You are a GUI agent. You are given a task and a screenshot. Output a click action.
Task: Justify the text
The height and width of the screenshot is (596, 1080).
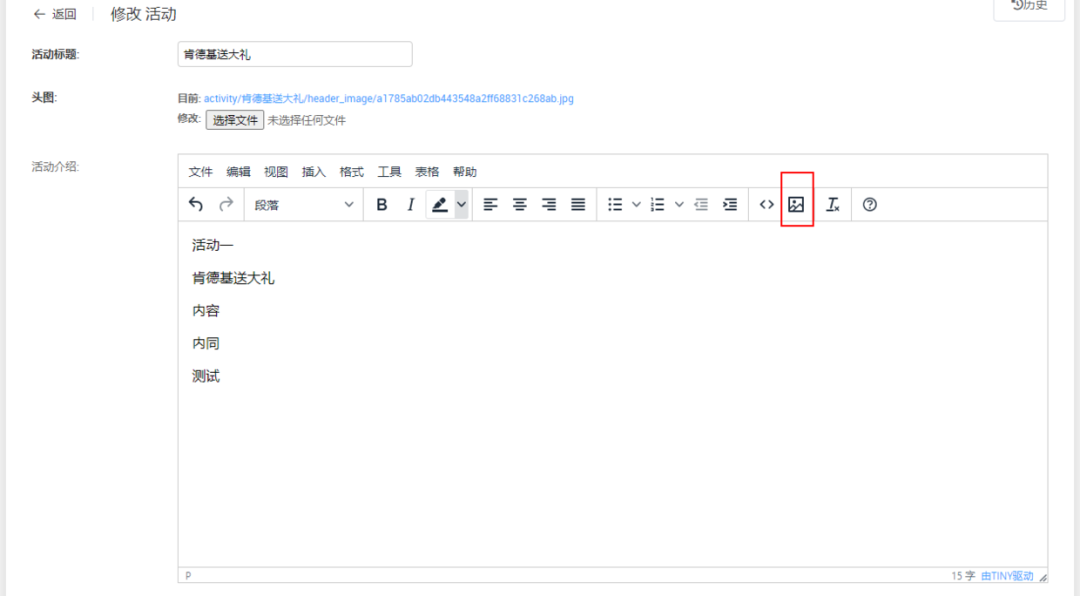tap(578, 205)
